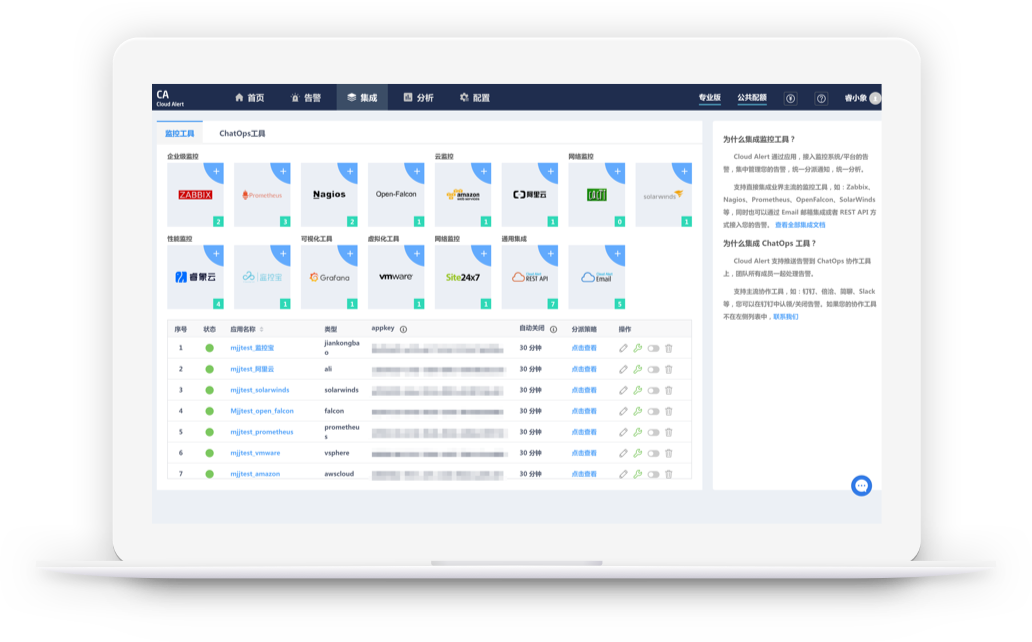Open the mjjtest_prometheus application name link
The width and height of the screenshot is (1032, 642).
click(x=262, y=432)
